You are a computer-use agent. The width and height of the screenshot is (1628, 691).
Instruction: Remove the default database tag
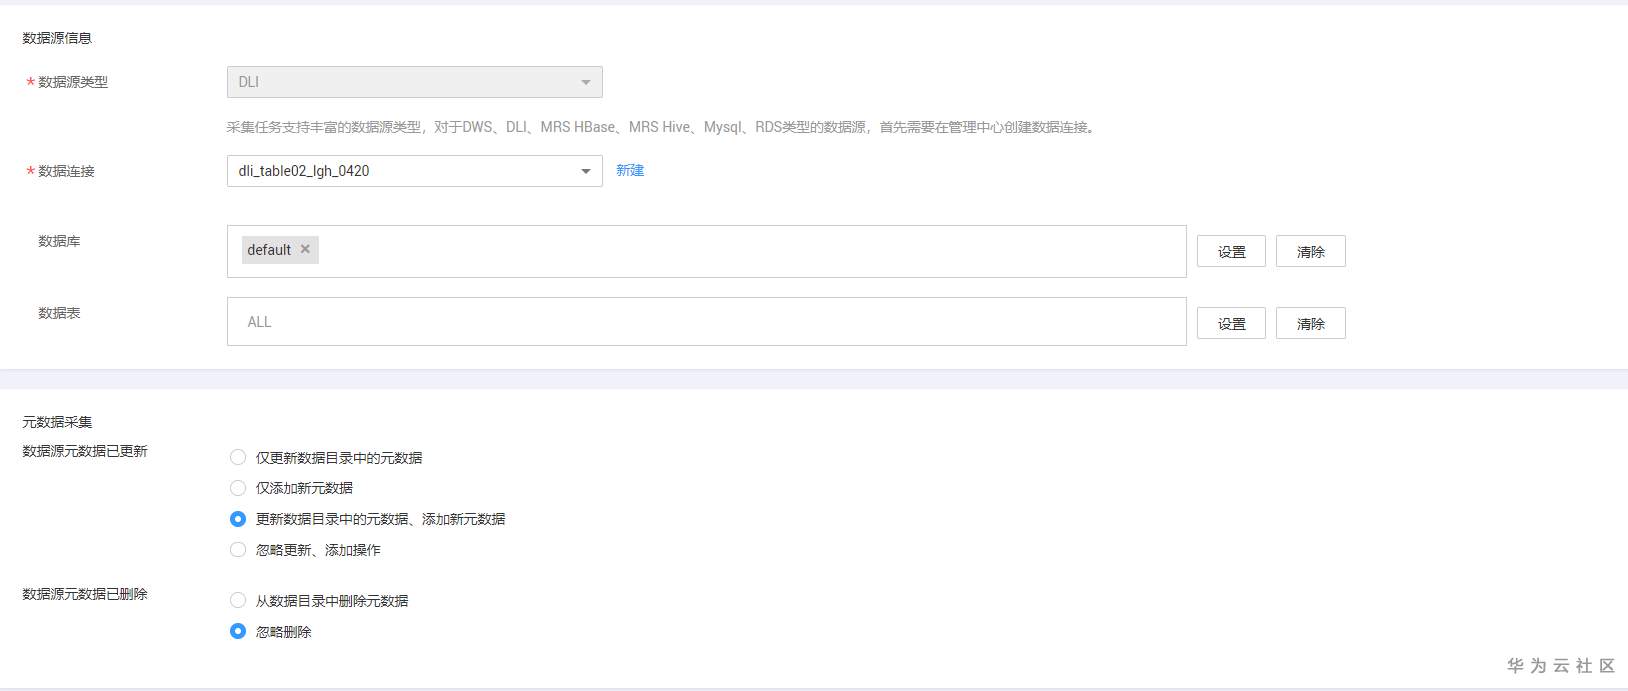click(x=305, y=249)
